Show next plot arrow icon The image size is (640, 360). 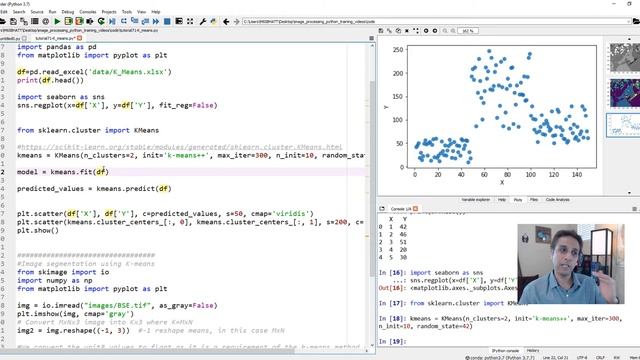(x=435, y=31)
